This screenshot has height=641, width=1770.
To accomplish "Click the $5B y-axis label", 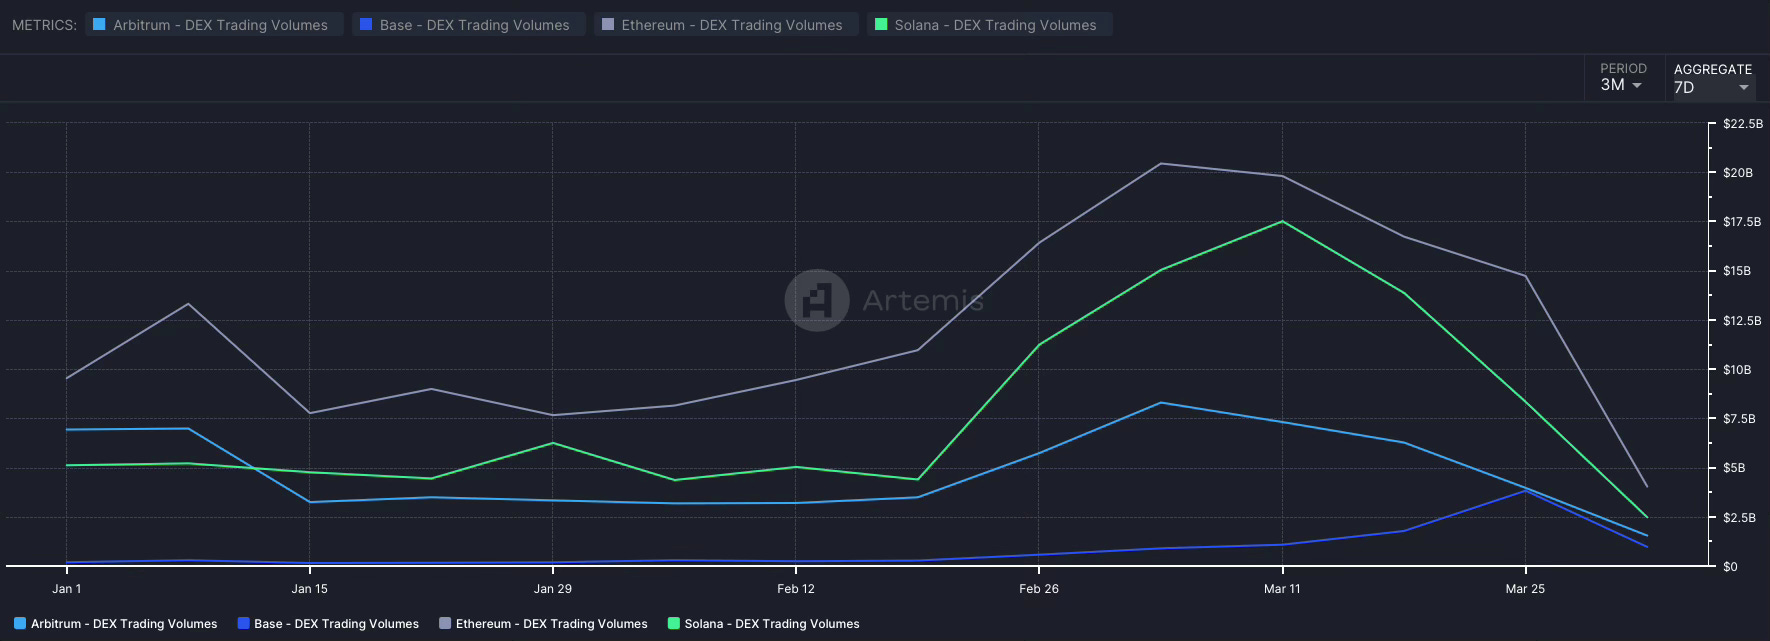I will pyautogui.click(x=1734, y=468).
